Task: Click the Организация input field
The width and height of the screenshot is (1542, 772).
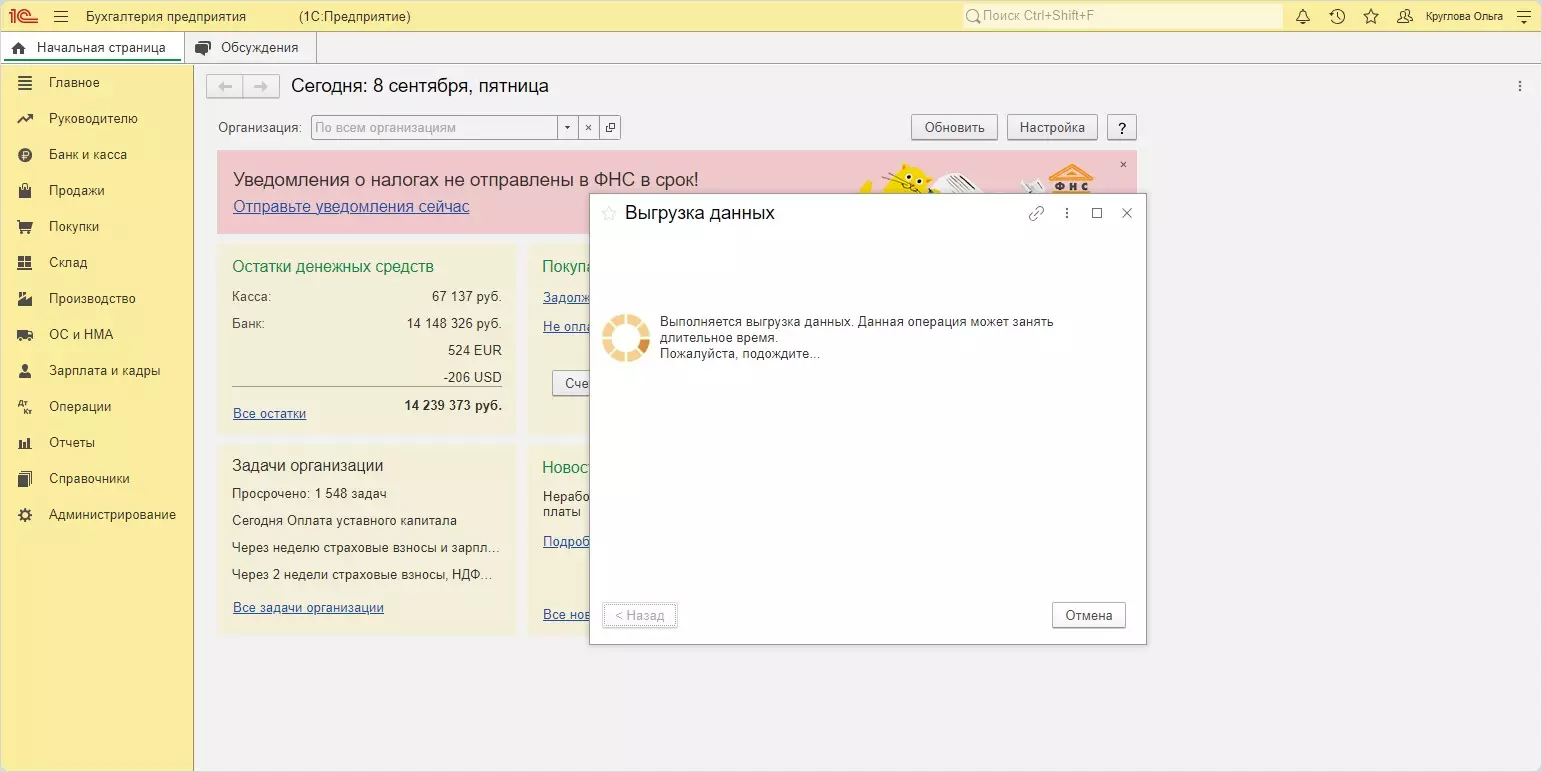Action: (x=434, y=128)
